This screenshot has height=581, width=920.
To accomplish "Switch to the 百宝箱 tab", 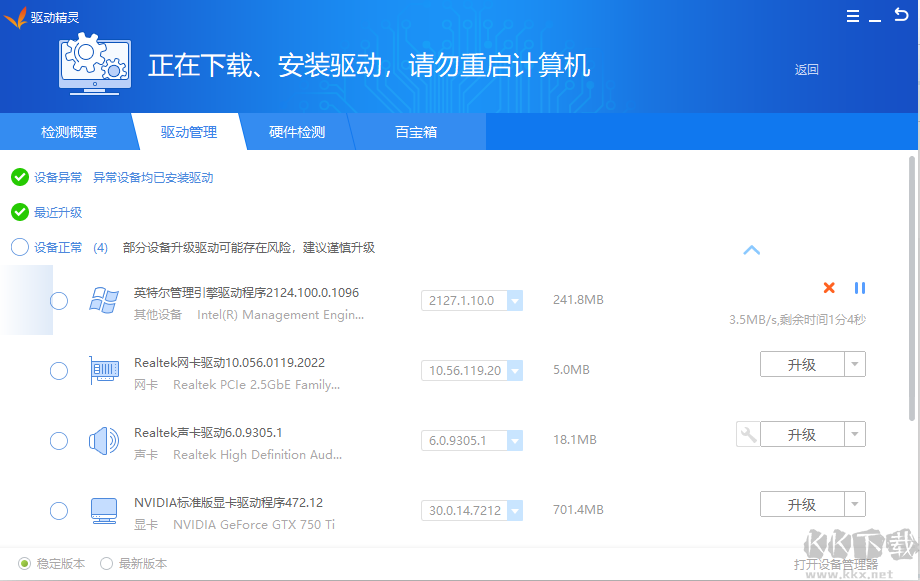I will pyautogui.click(x=416, y=132).
